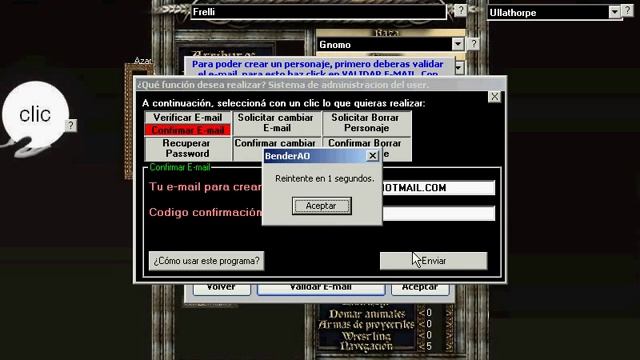Click the Domar animales skill label
The height and width of the screenshot is (360, 640).
point(367,314)
